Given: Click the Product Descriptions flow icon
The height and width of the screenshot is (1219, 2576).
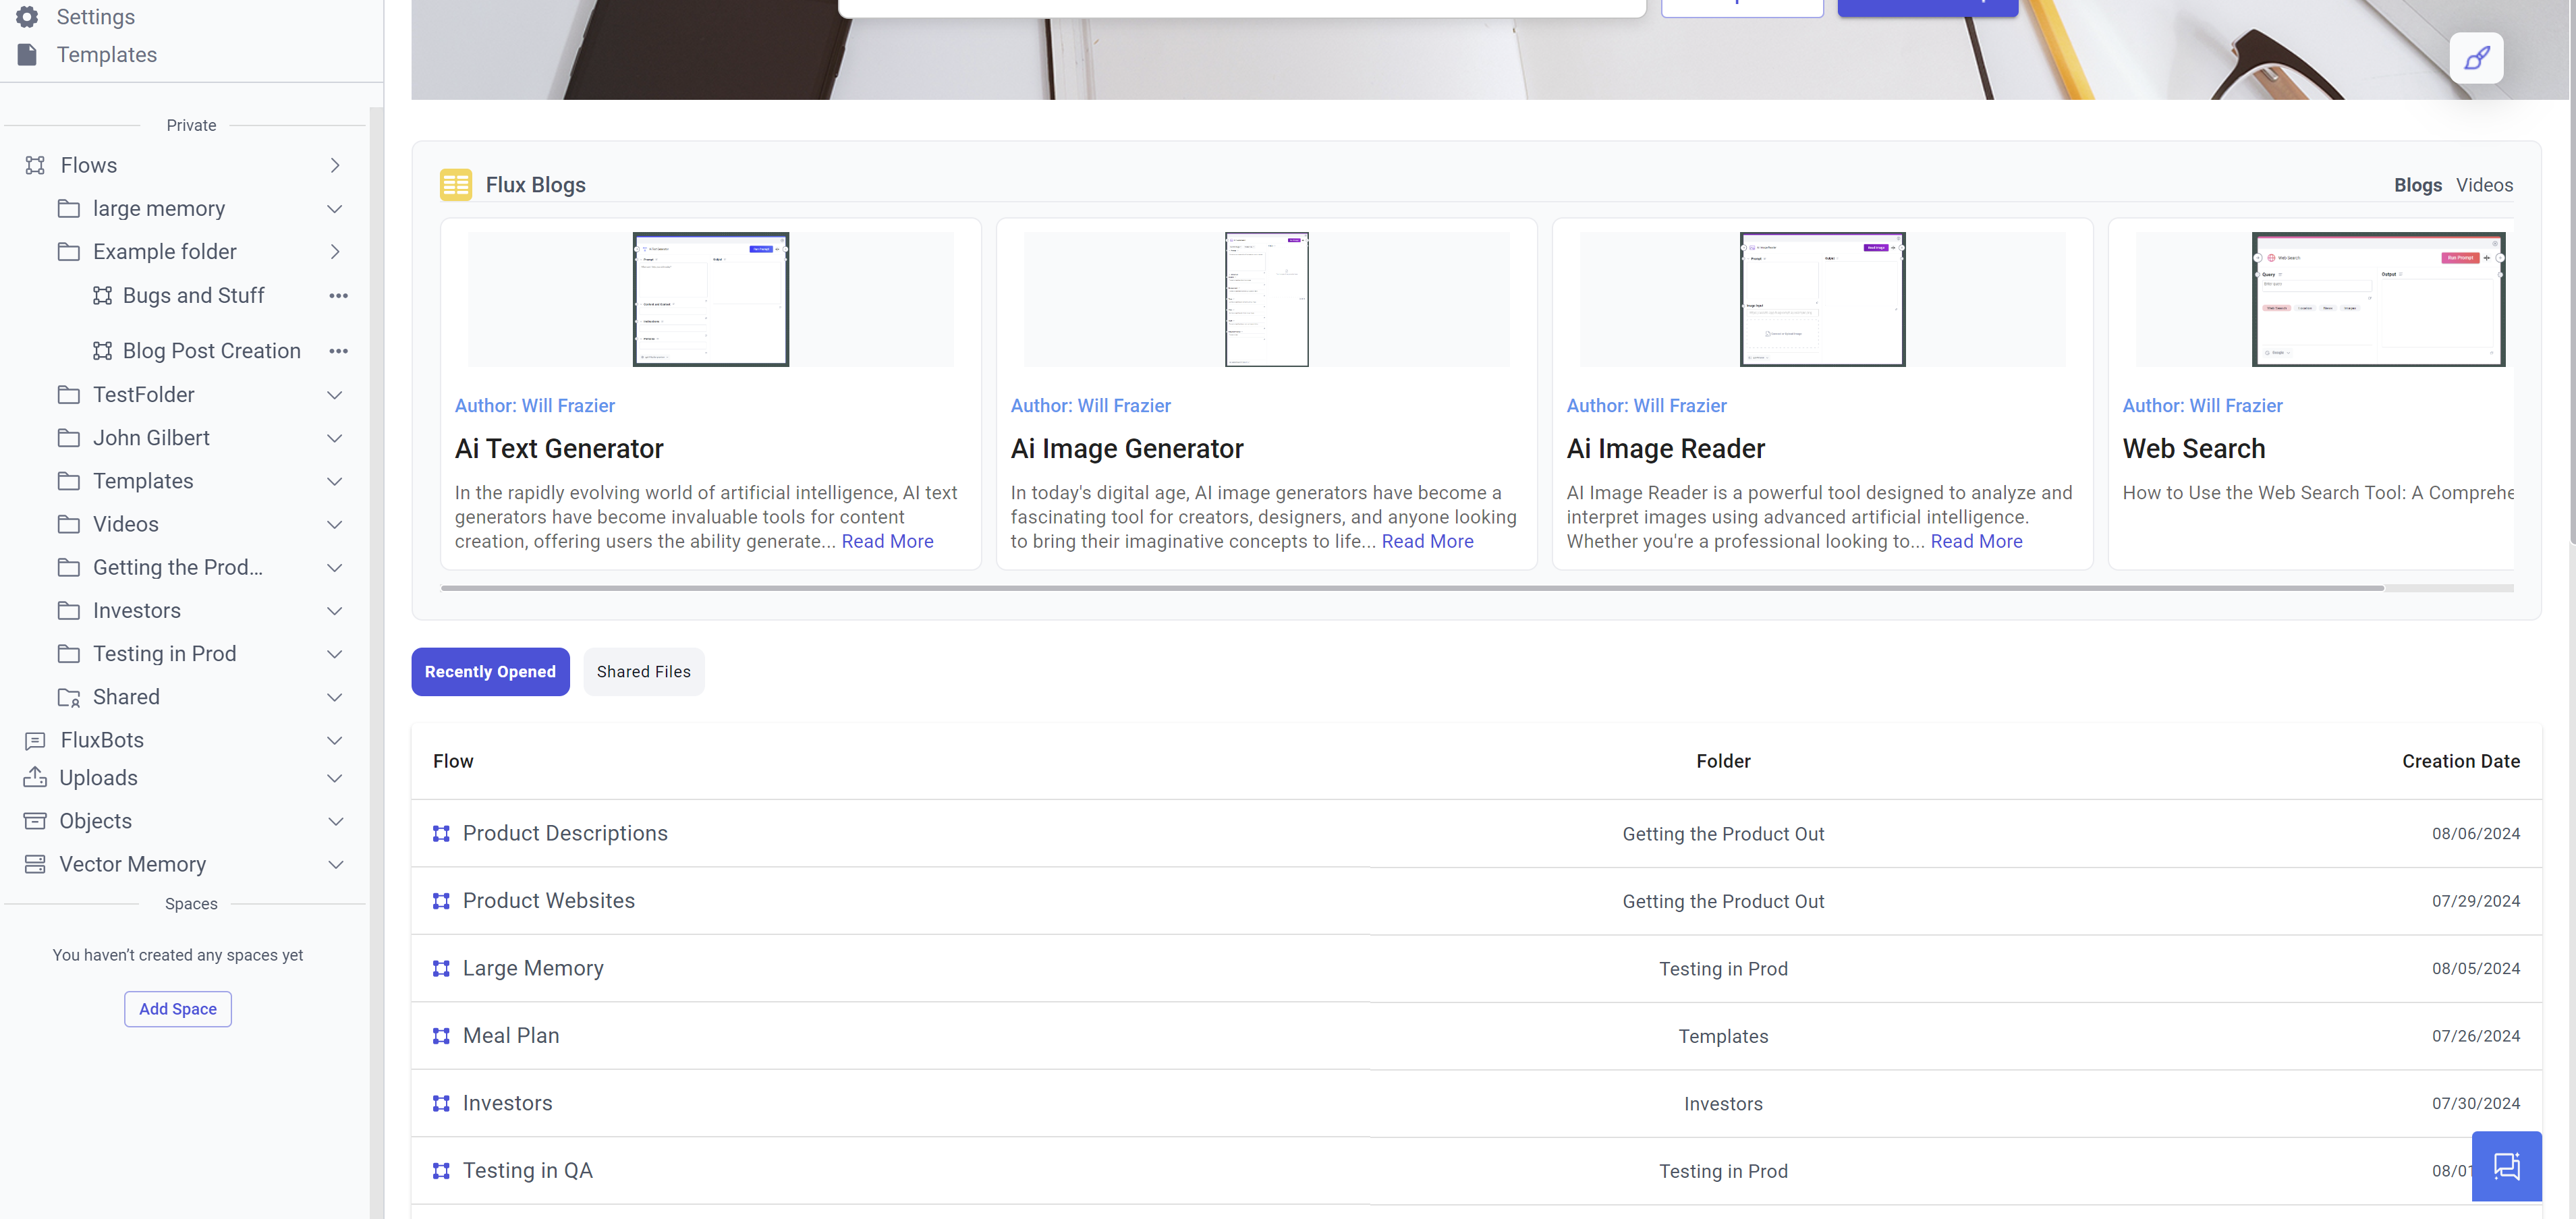Looking at the screenshot, I should (x=441, y=834).
